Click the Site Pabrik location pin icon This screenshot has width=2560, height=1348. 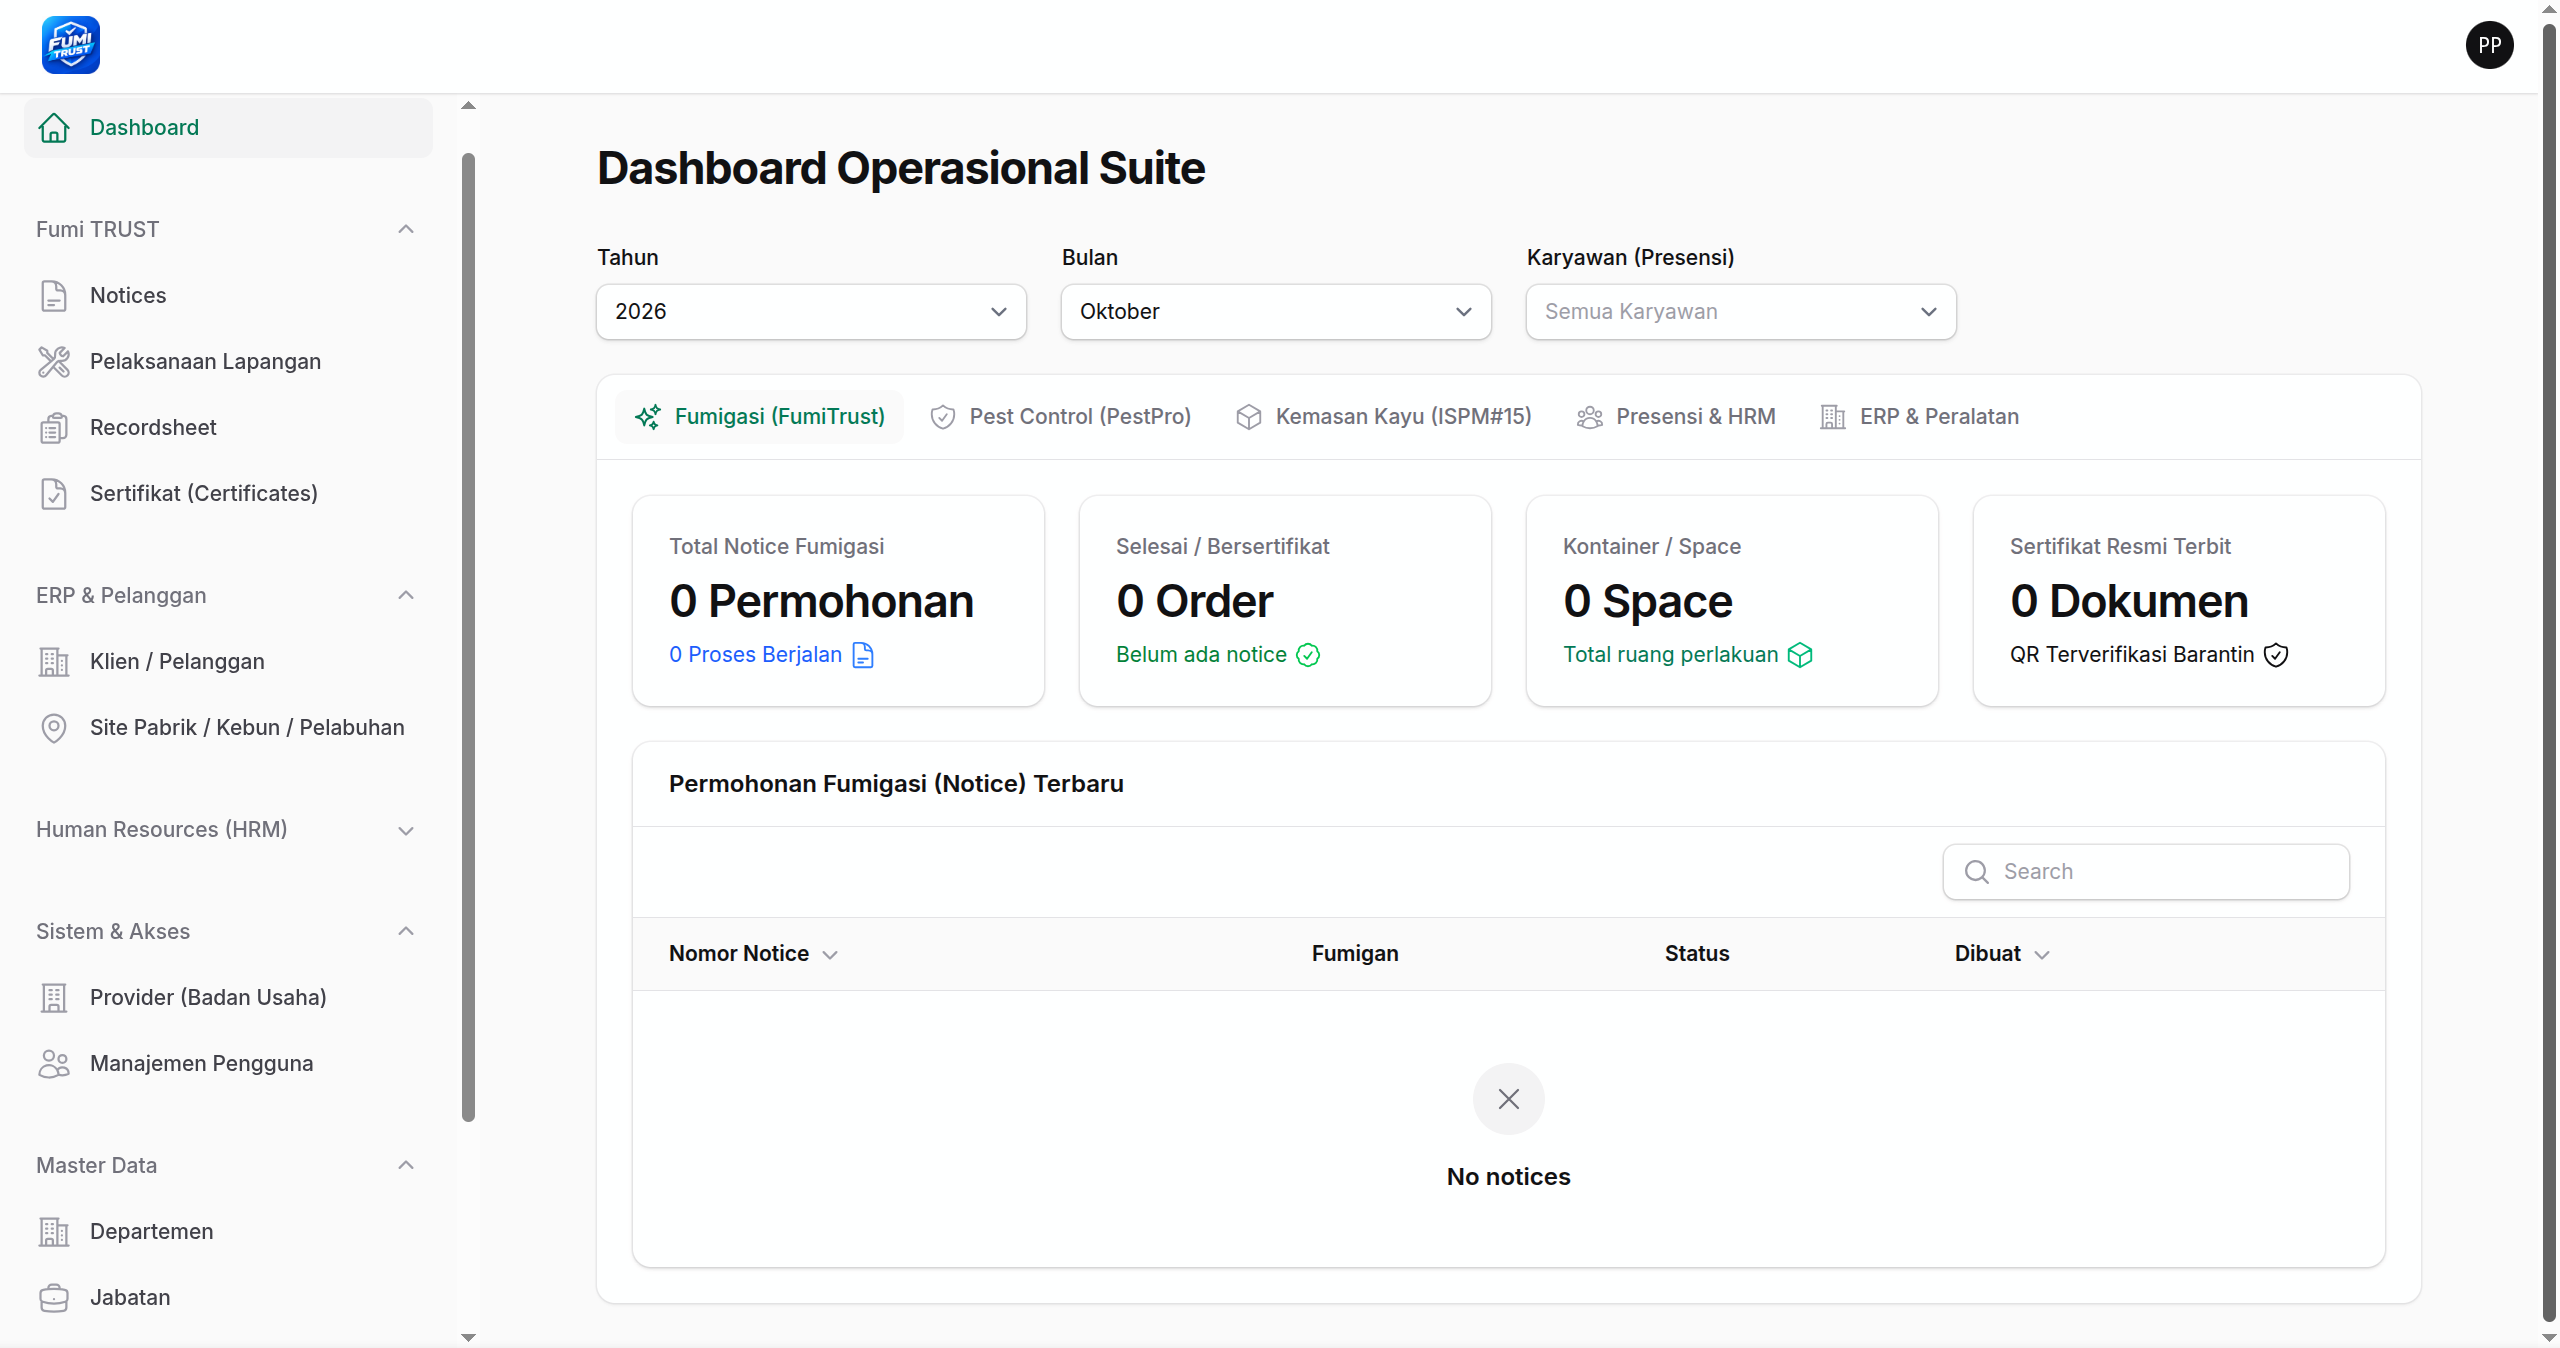54,728
